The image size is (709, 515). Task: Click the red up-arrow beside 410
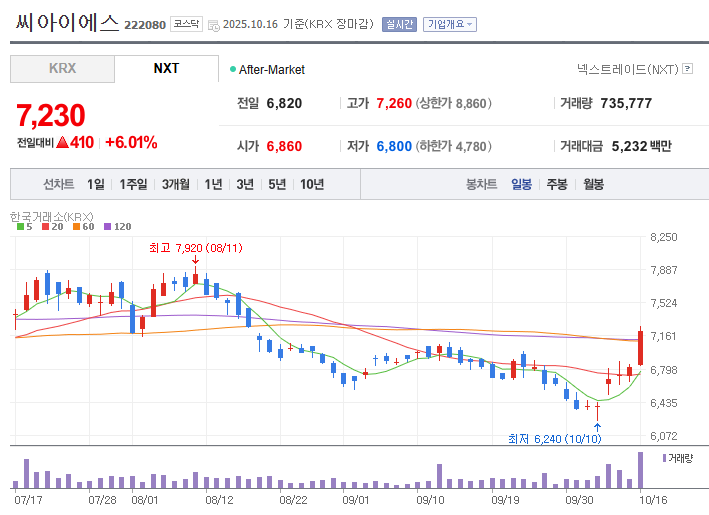pyautogui.click(x=62, y=143)
